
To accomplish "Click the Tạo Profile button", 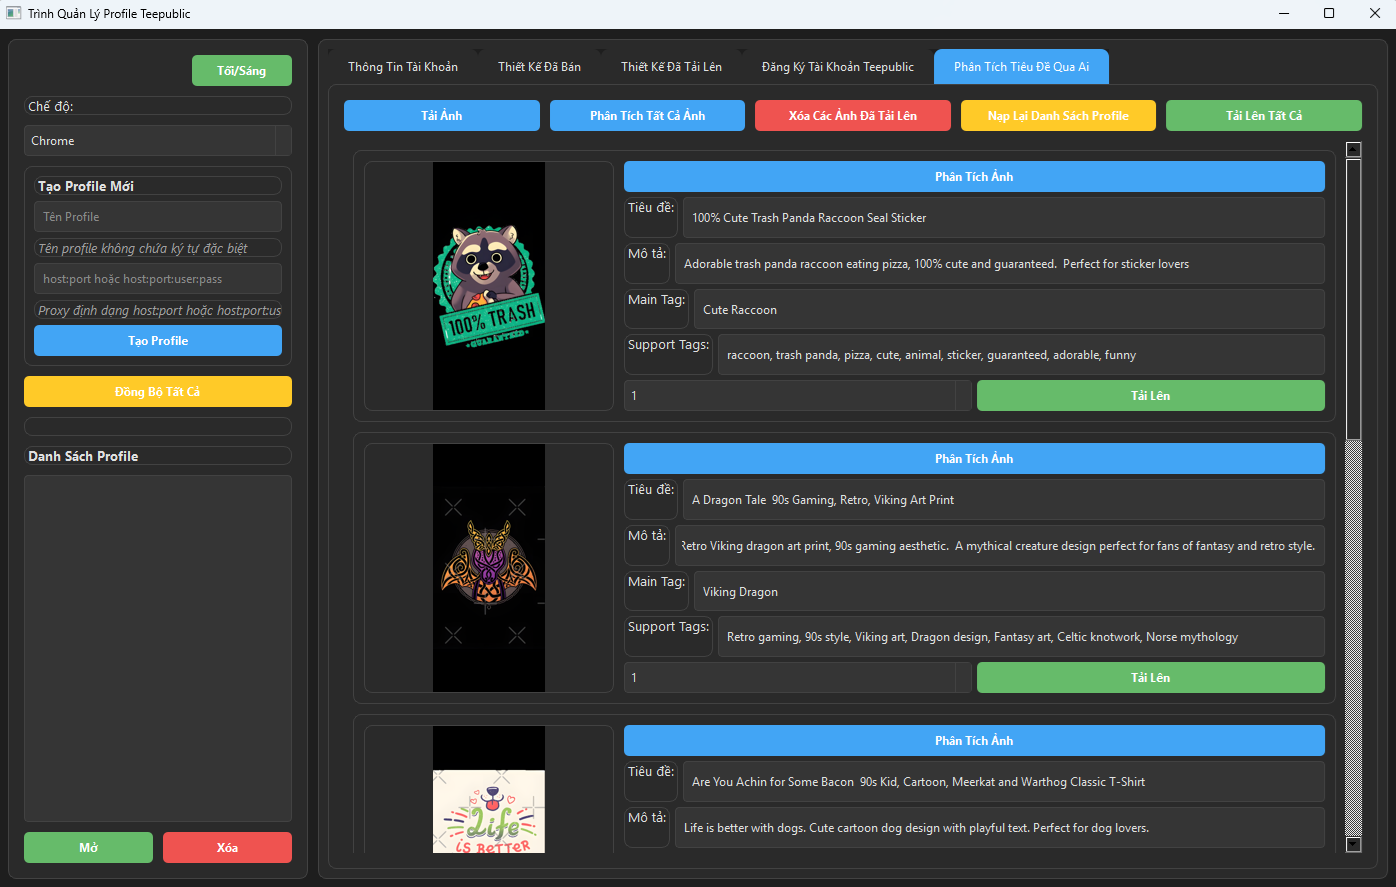I will tap(157, 340).
